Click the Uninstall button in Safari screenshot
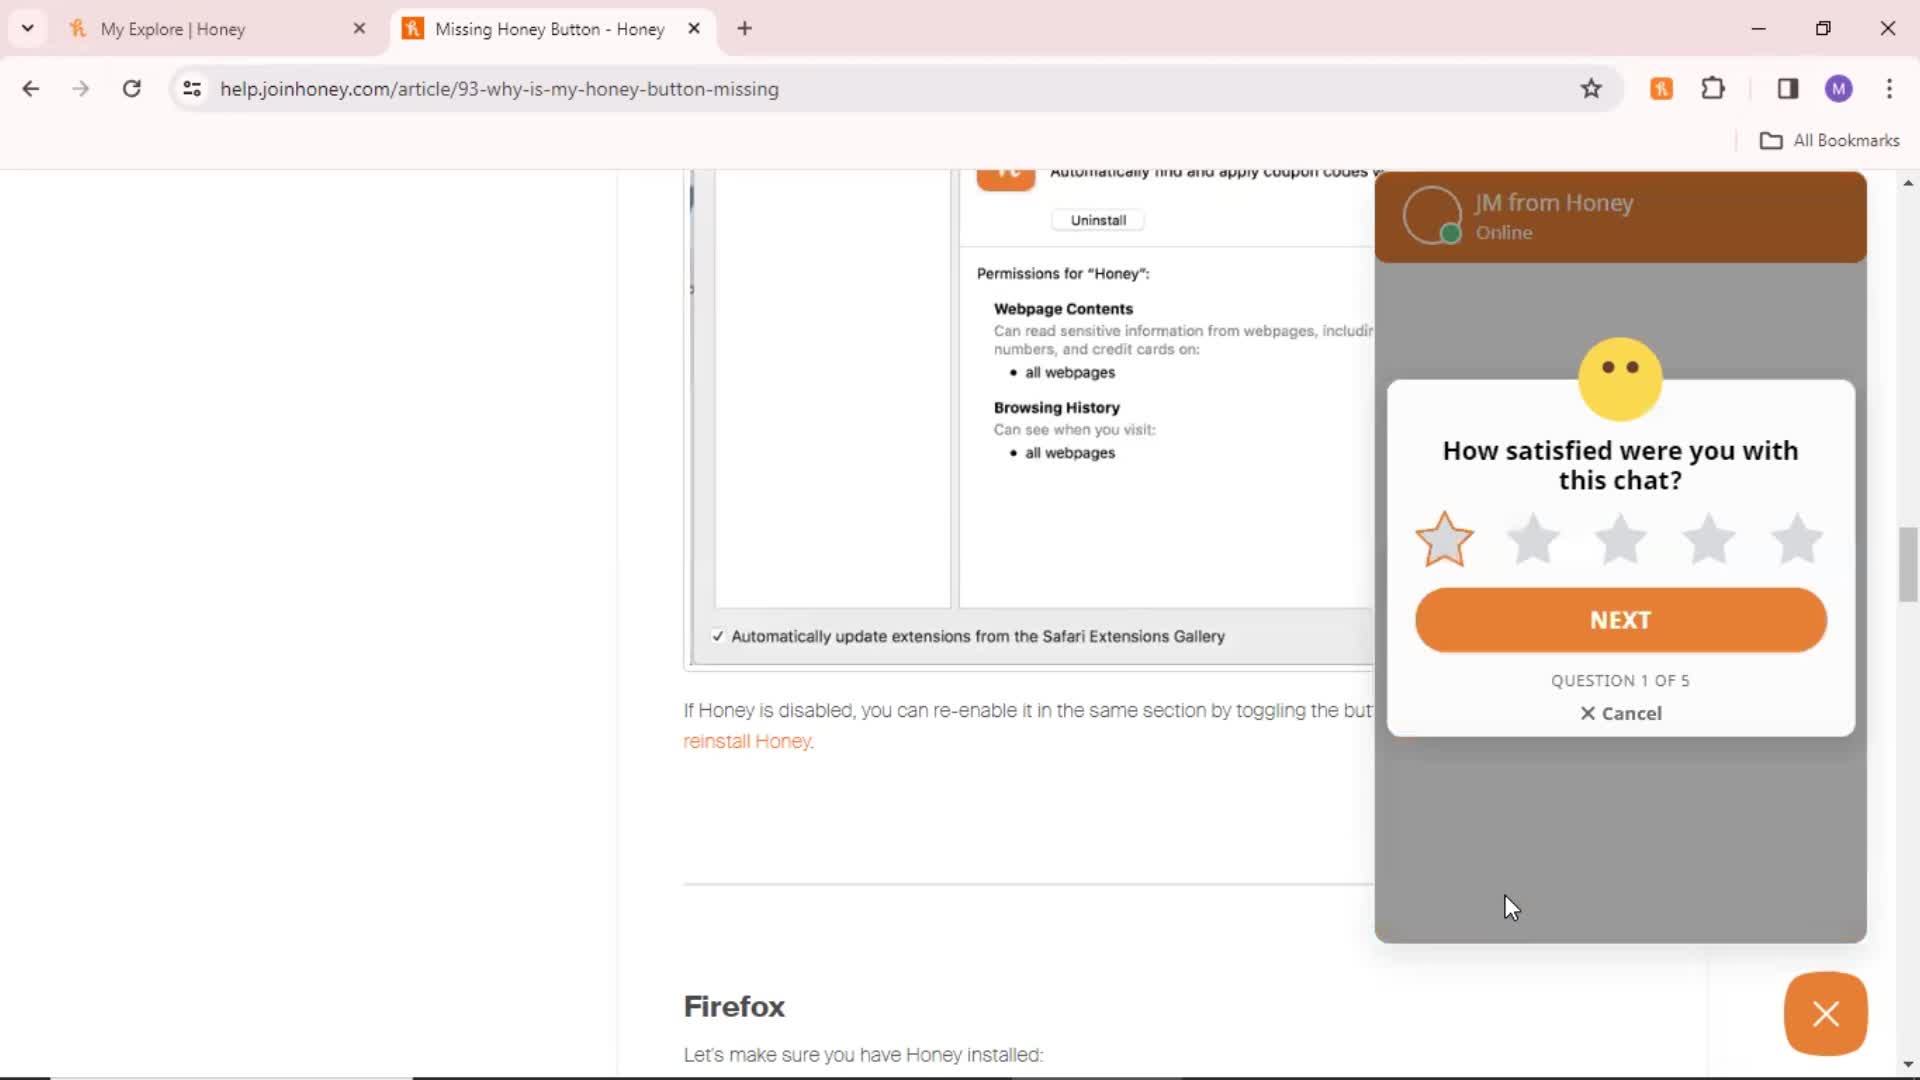This screenshot has width=1920, height=1080. pos(1098,220)
